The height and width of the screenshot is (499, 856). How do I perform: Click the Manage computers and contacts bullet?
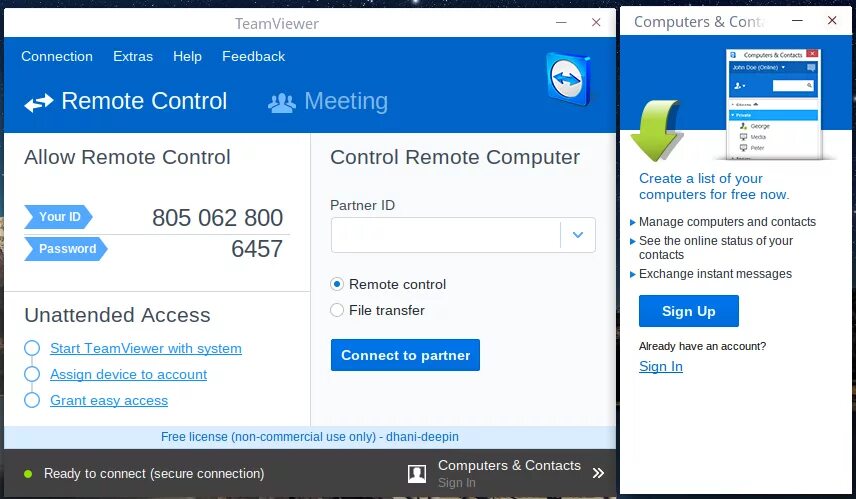pos(727,222)
